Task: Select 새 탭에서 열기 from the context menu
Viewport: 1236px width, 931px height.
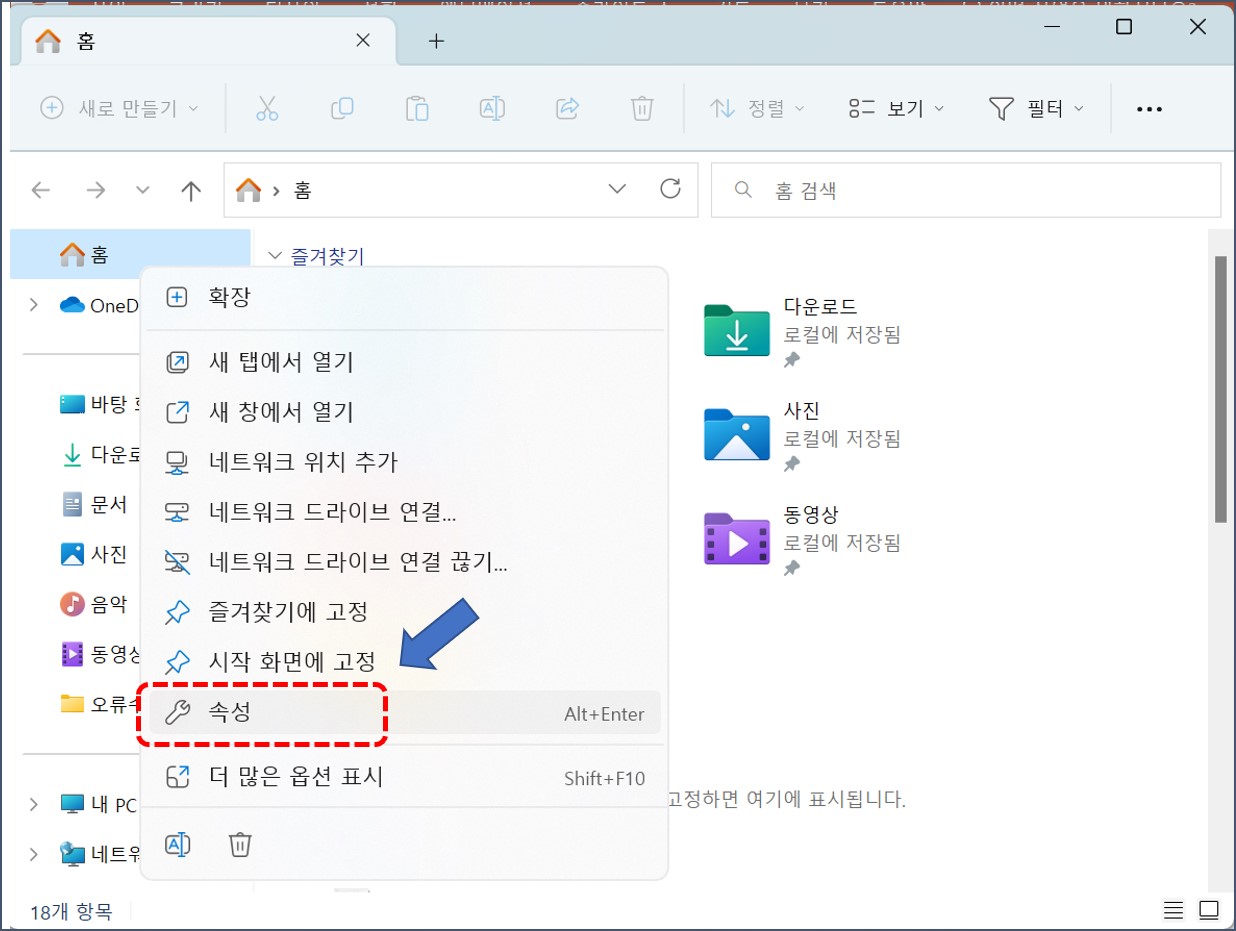Action: pyautogui.click(x=281, y=363)
